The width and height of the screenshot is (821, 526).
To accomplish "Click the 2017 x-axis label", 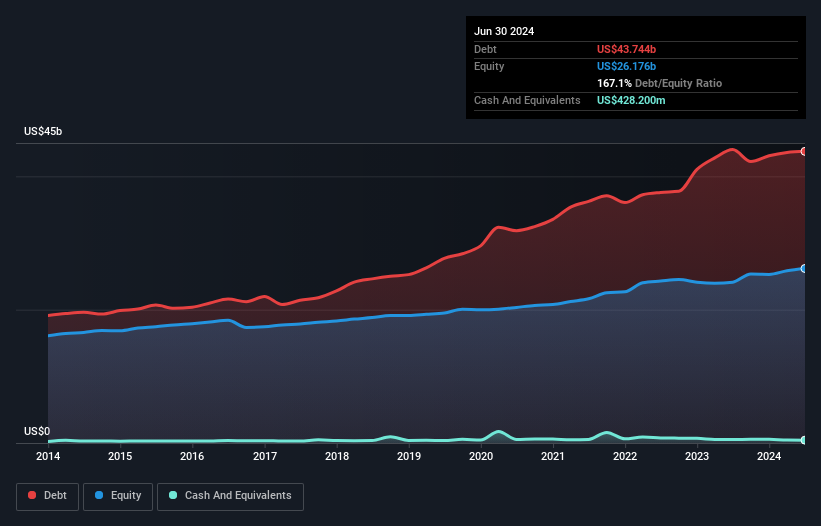I will click(265, 456).
